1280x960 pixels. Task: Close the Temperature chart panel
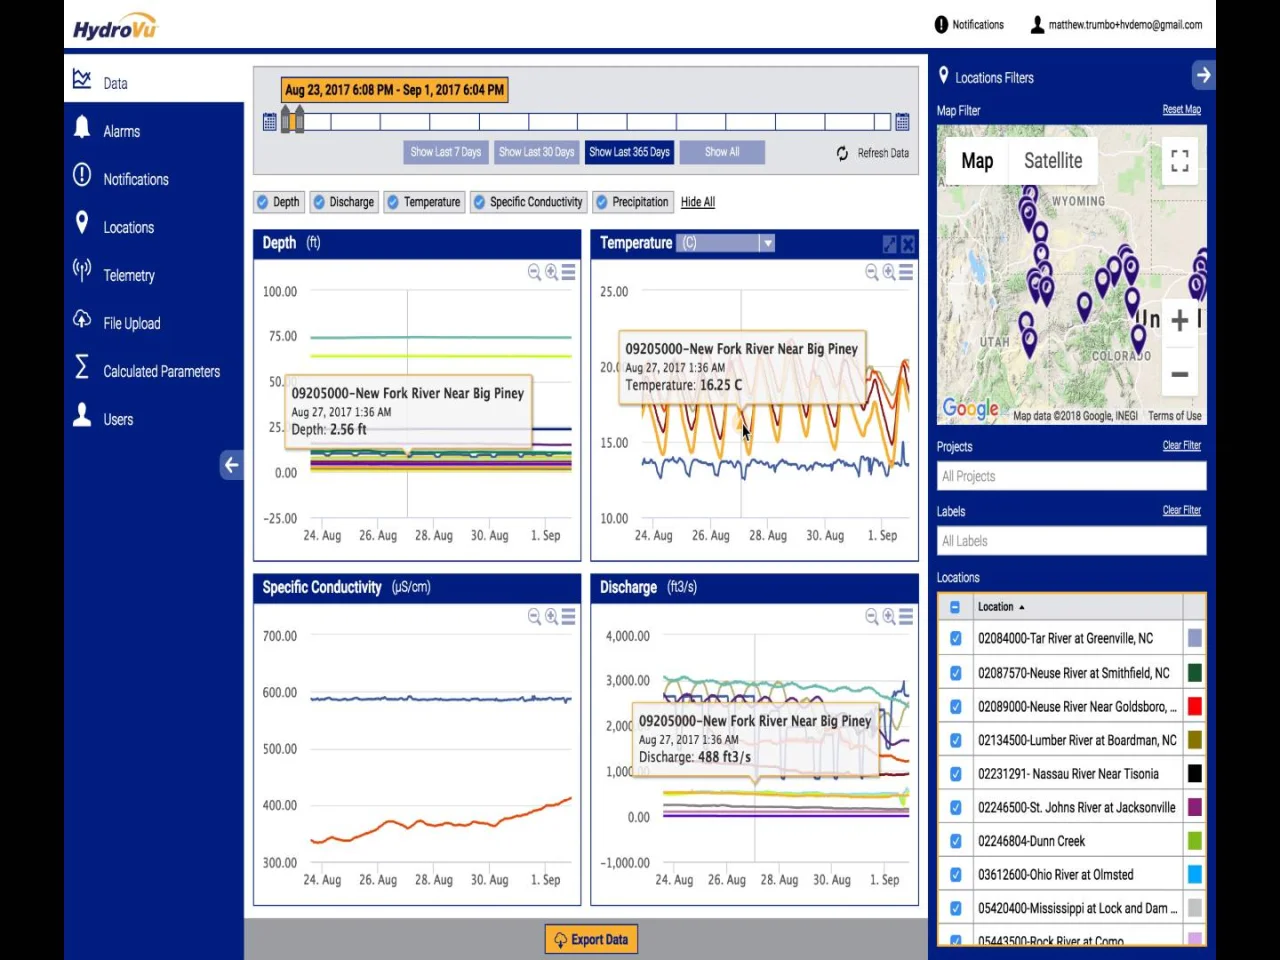[x=907, y=244]
